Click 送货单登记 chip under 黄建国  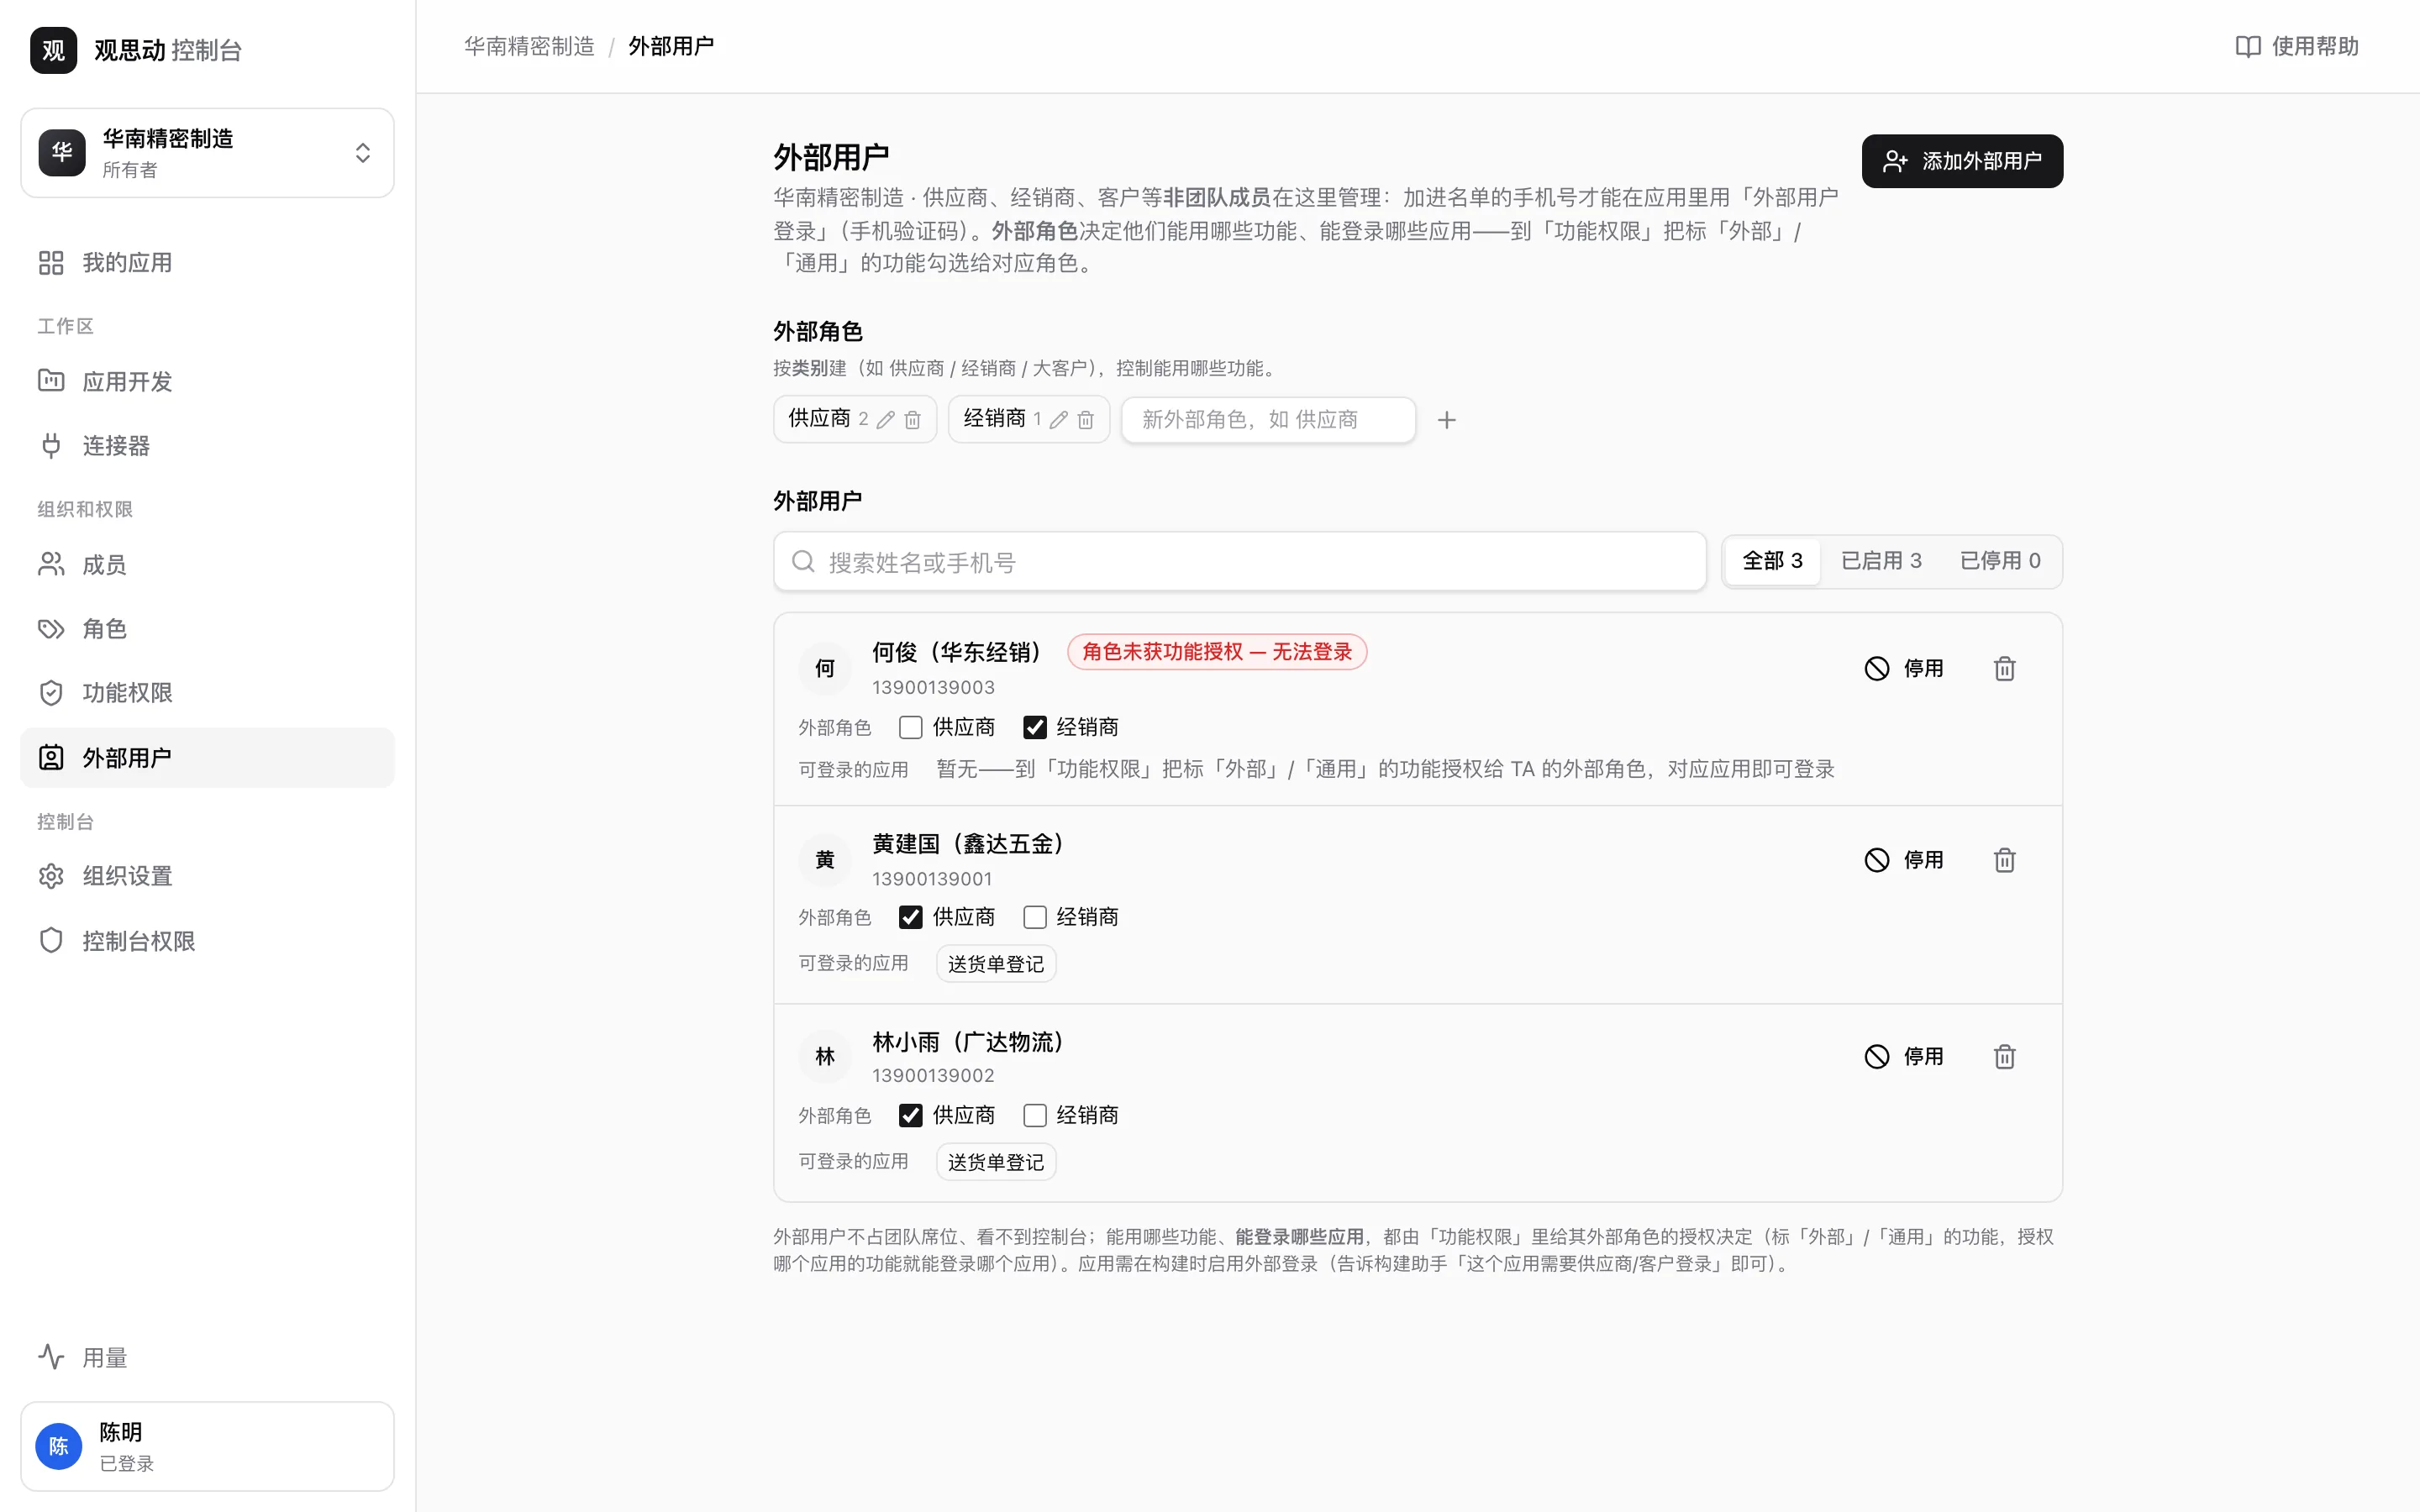click(996, 964)
